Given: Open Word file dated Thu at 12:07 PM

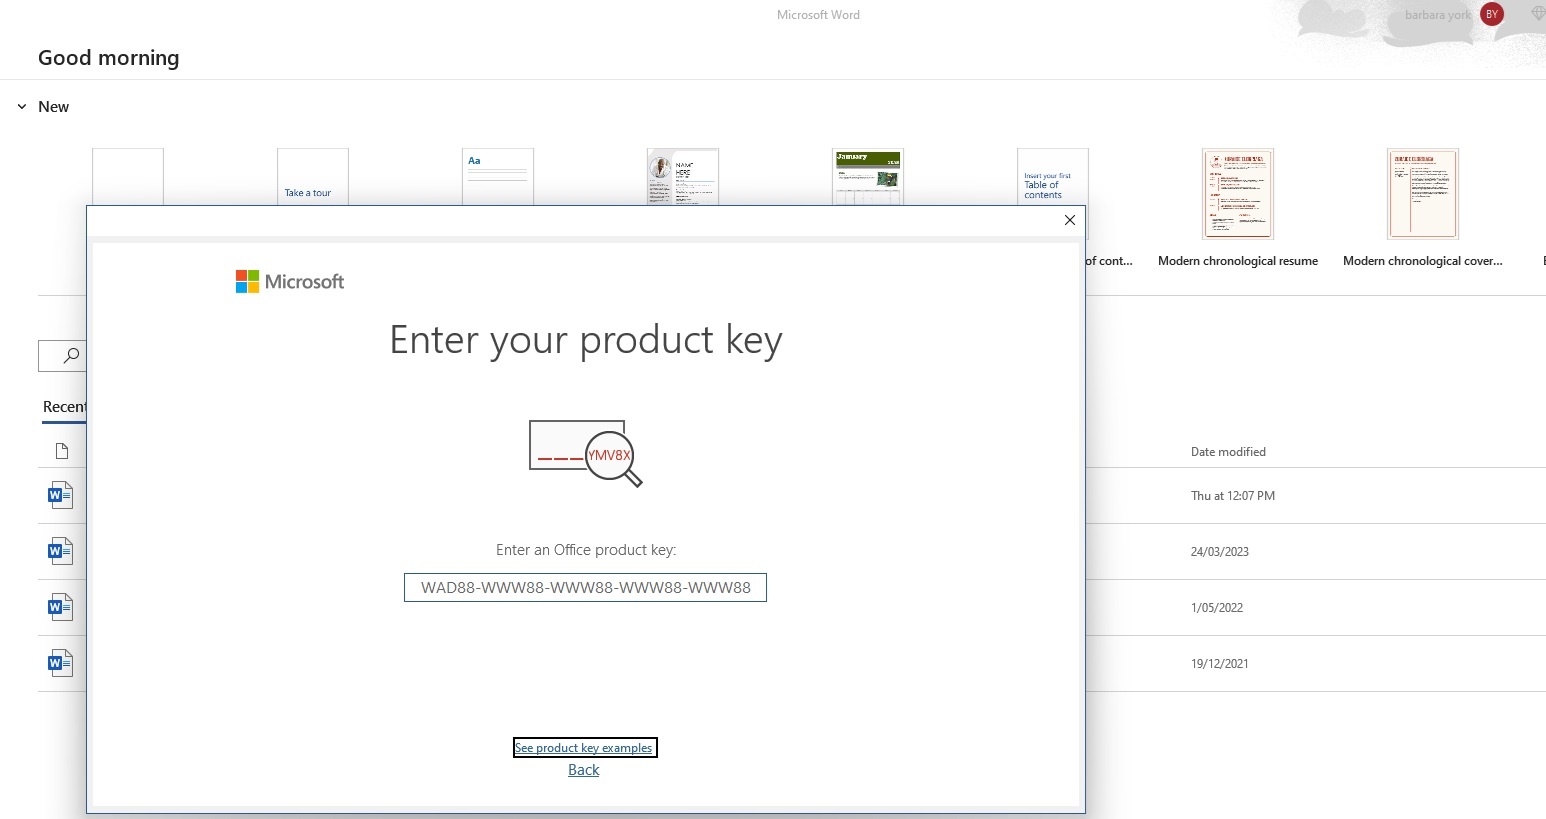Looking at the screenshot, I should pyautogui.click(x=61, y=495).
